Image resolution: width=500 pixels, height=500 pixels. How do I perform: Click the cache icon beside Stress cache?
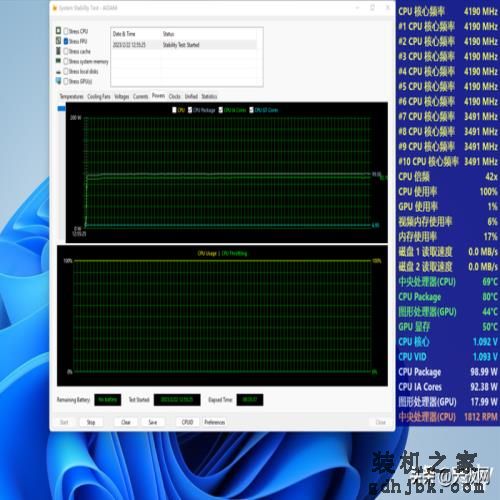[58, 51]
